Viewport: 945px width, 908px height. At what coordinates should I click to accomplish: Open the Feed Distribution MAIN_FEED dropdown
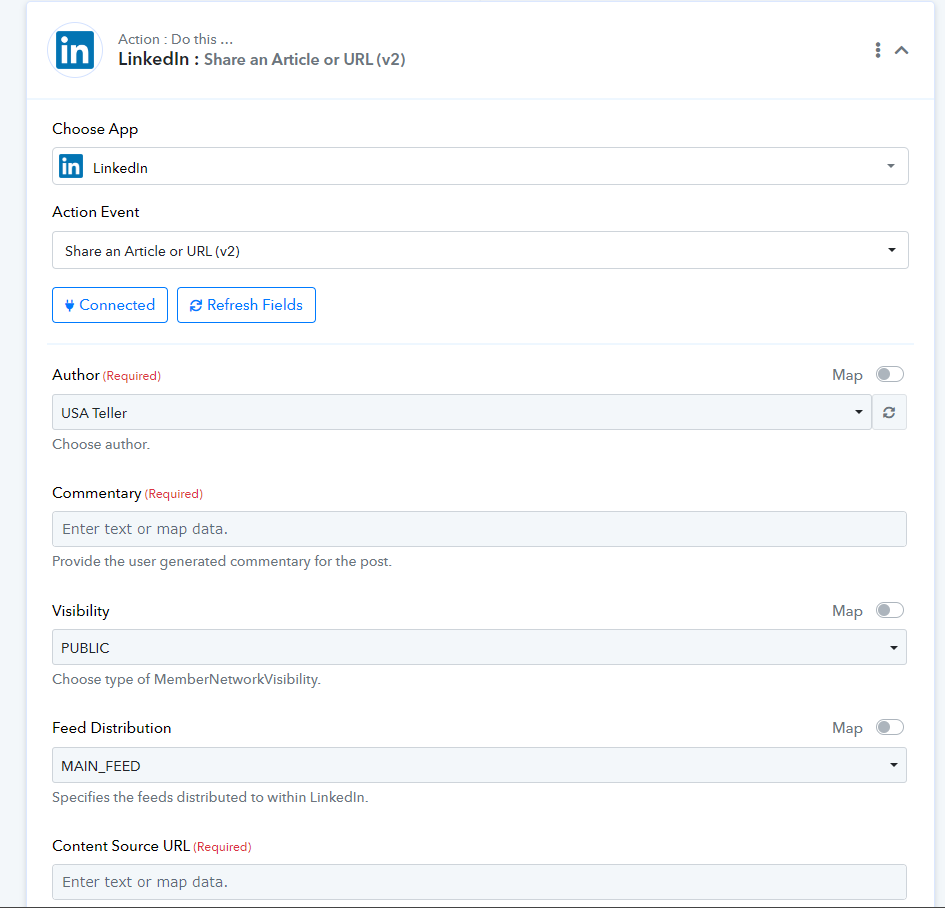[x=479, y=765]
